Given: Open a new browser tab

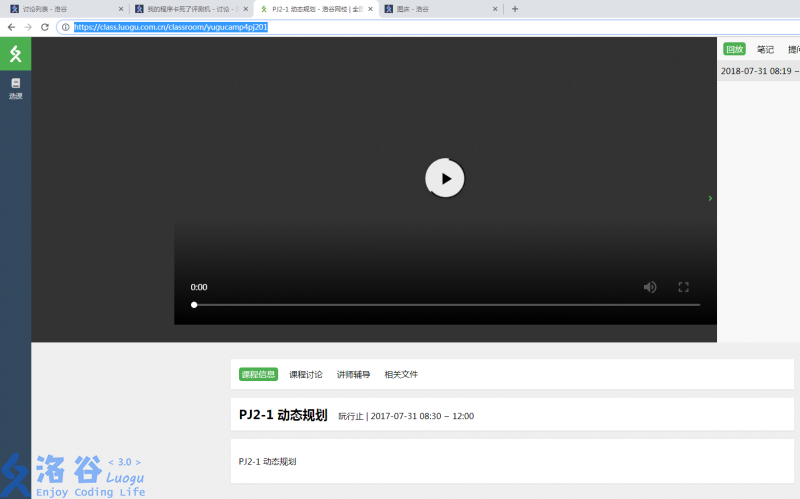Looking at the screenshot, I should [x=515, y=9].
